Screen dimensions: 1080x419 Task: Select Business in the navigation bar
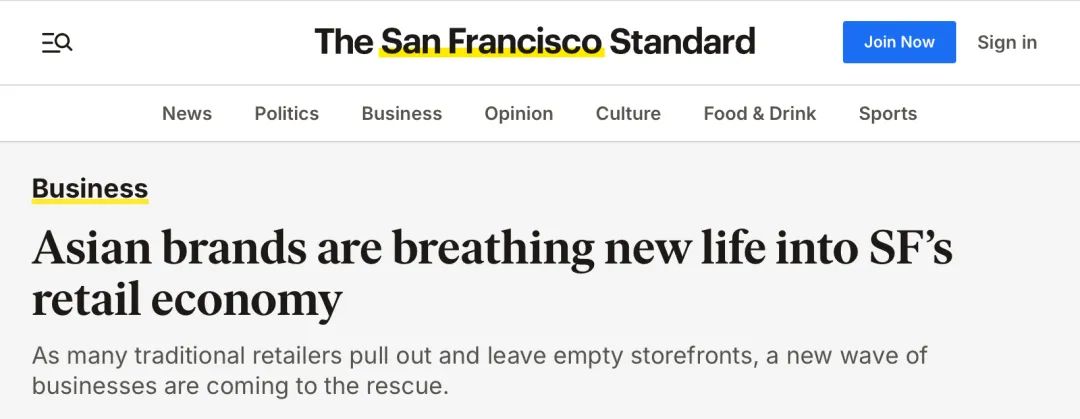click(x=402, y=113)
